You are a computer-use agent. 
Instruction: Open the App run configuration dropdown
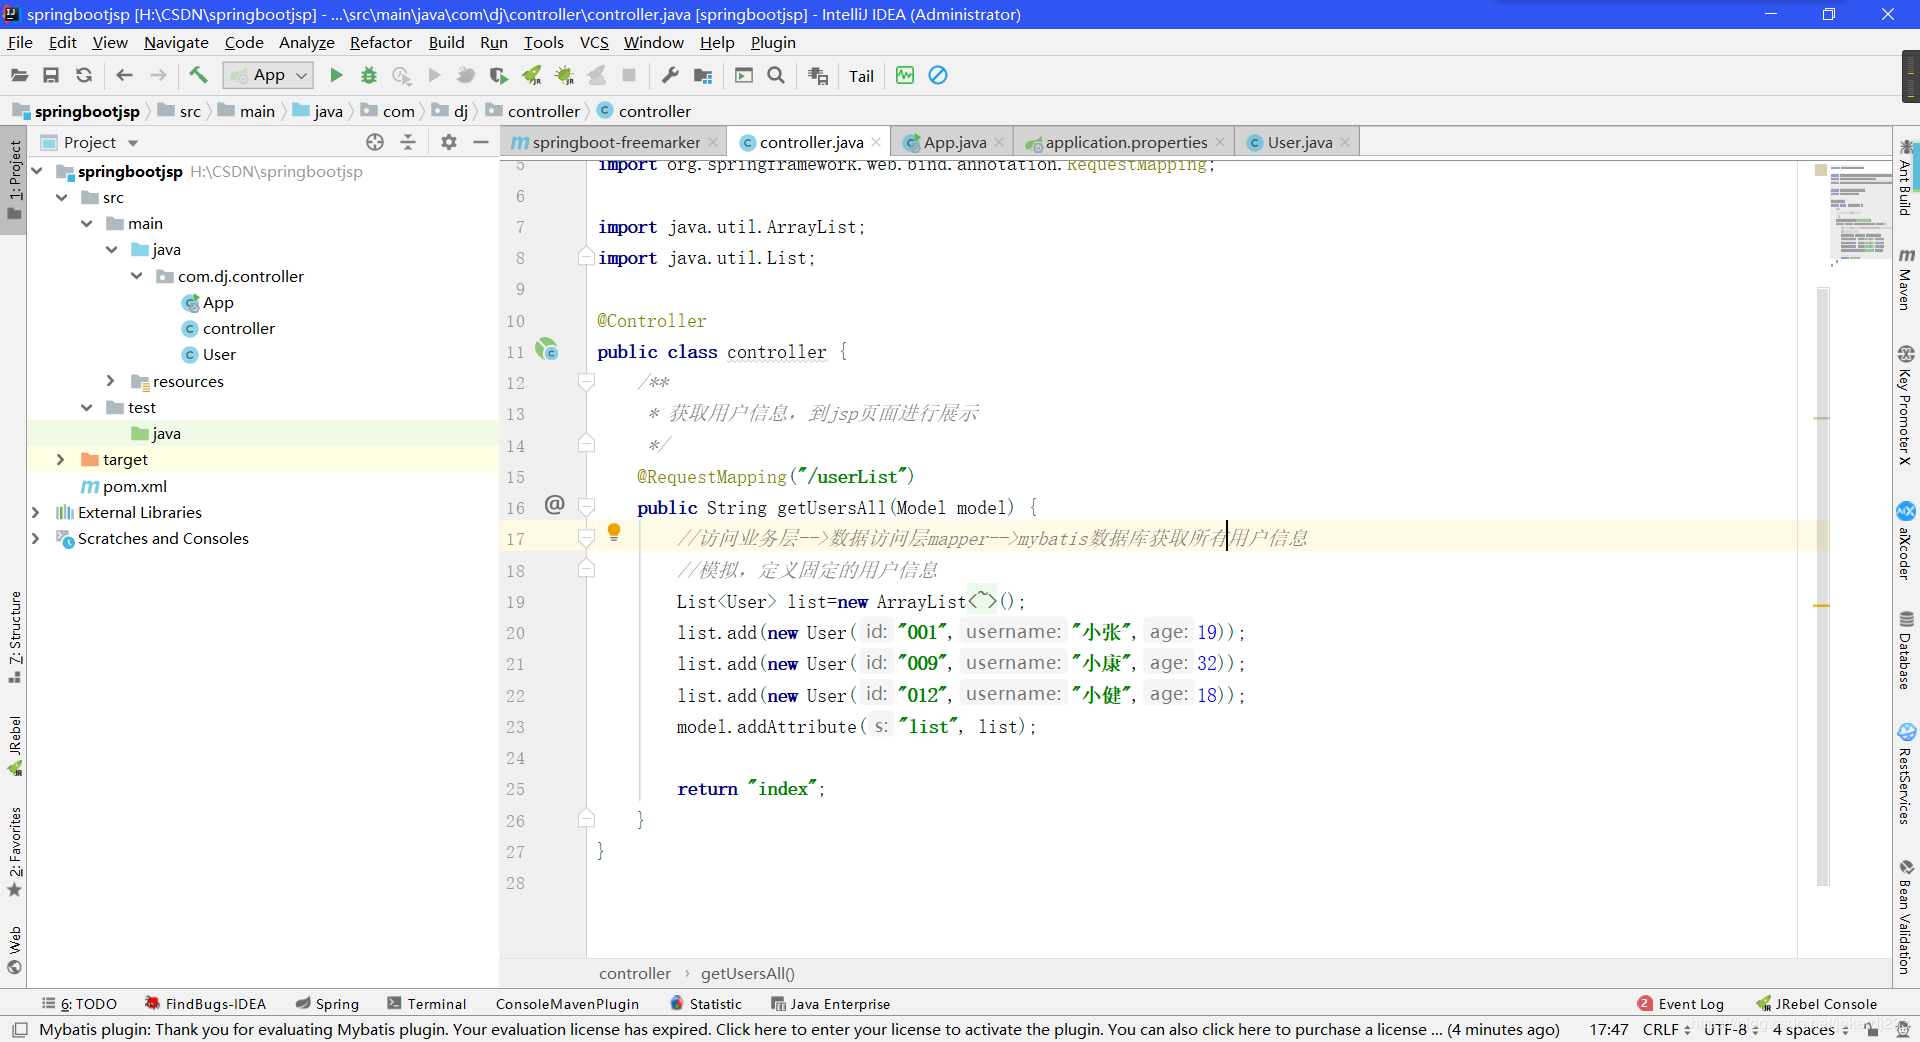[268, 75]
